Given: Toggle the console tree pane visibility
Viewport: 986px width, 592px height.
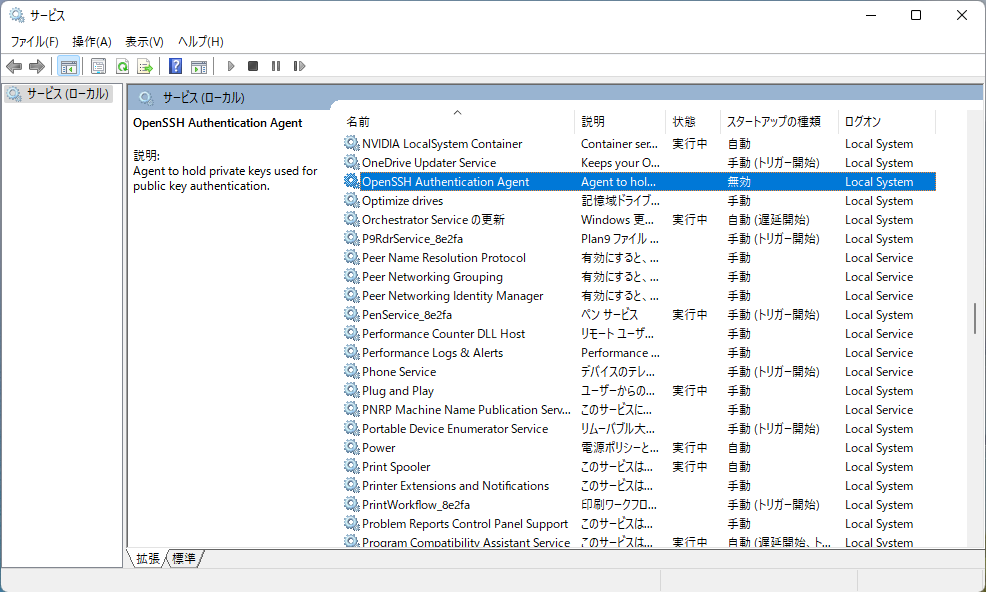Looking at the screenshot, I should tap(68, 66).
